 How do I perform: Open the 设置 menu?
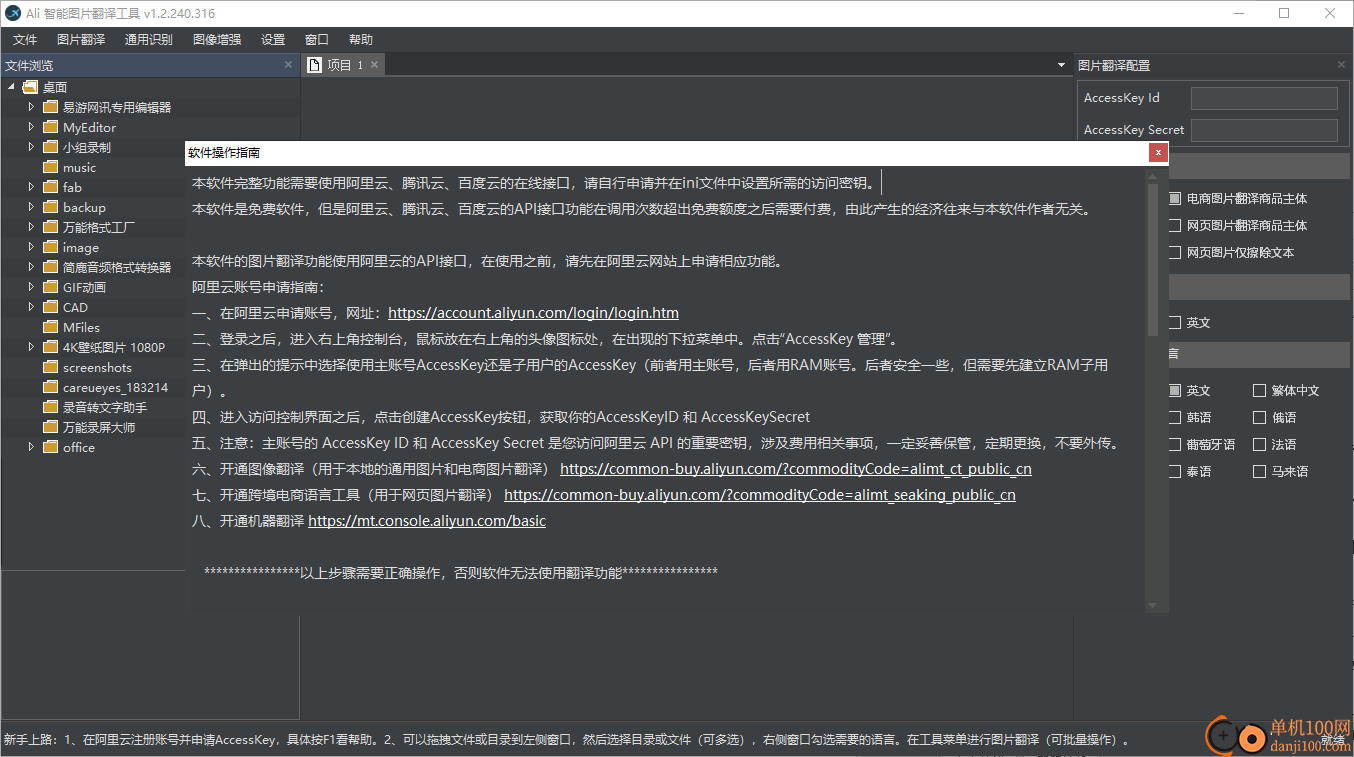point(273,40)
